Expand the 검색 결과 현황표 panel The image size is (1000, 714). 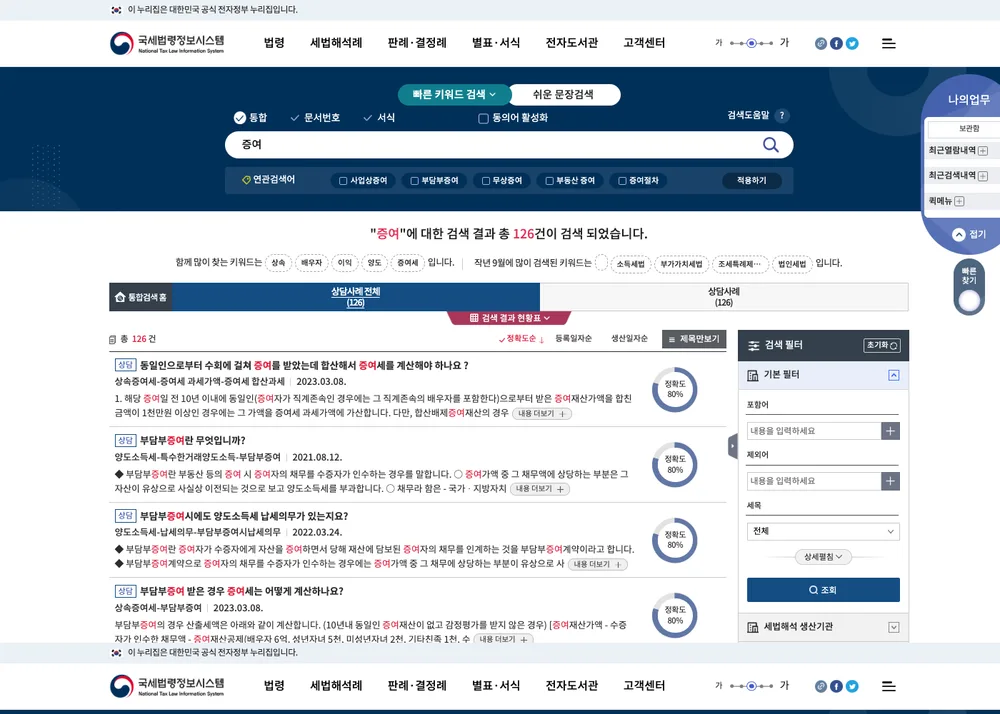tap(510, 318)
